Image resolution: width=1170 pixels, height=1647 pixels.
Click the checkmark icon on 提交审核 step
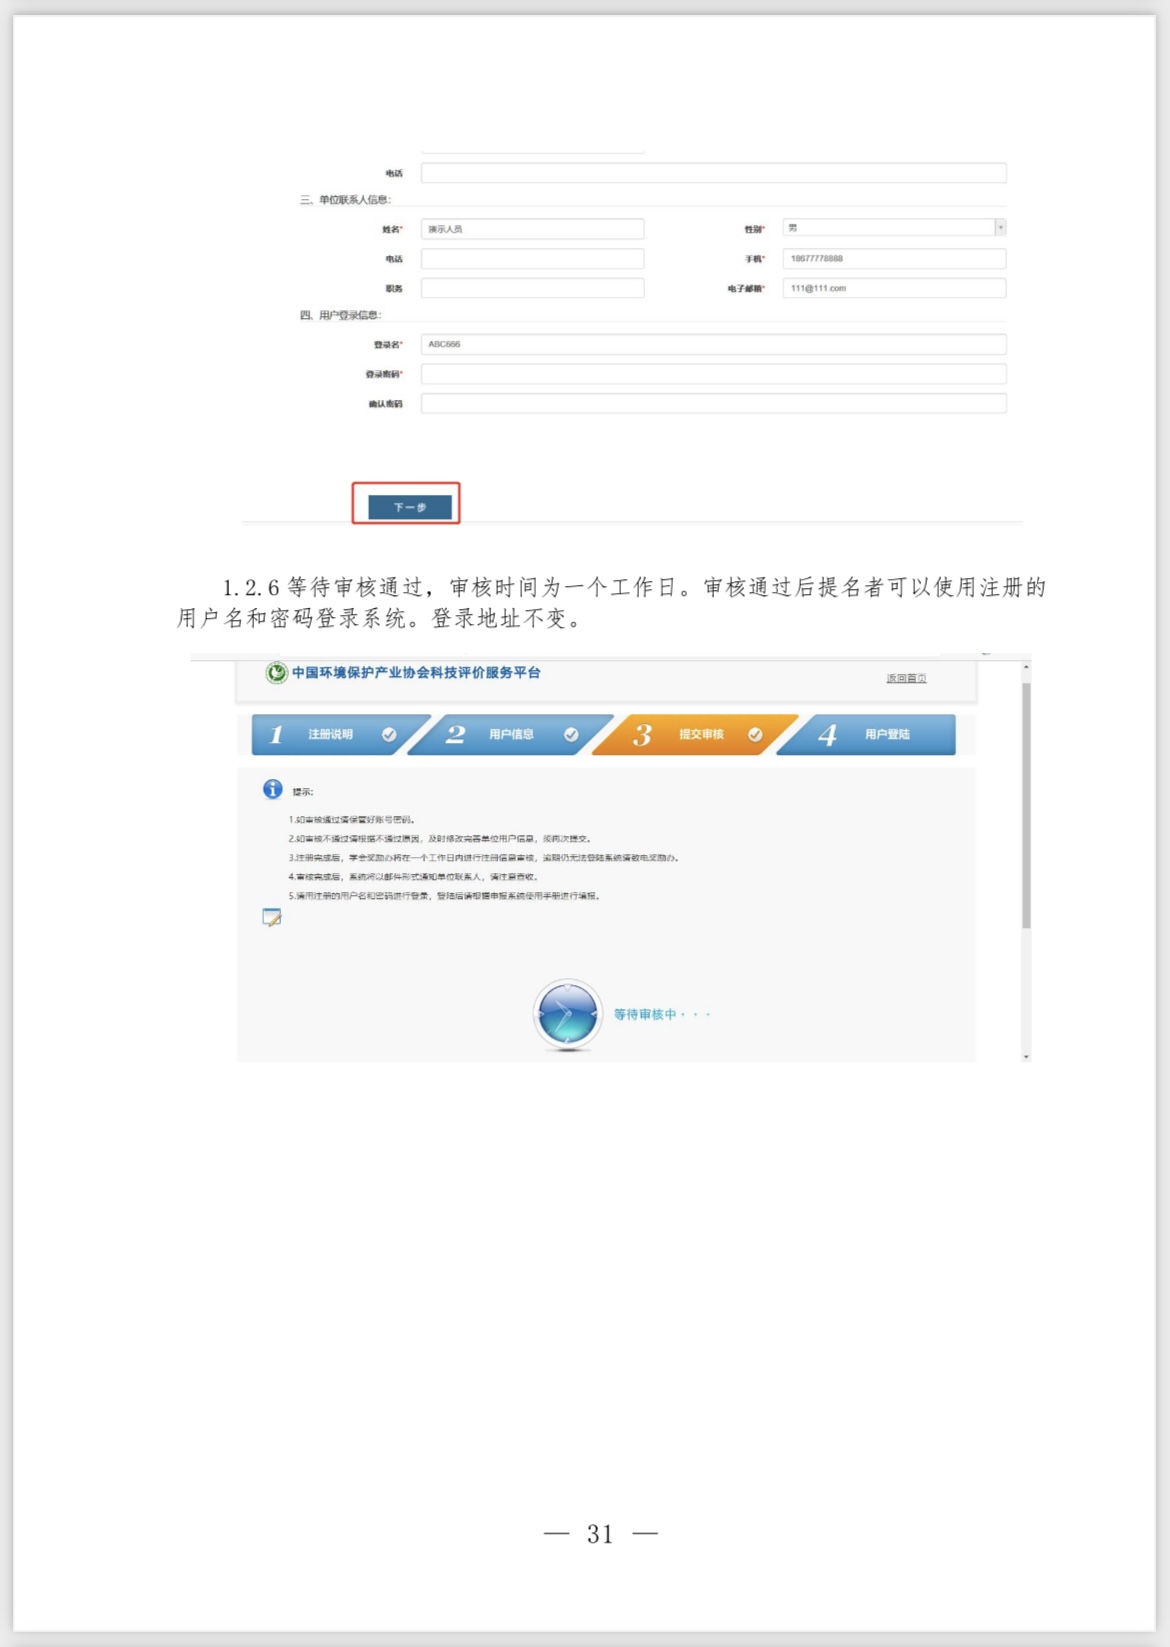point(755,734)
